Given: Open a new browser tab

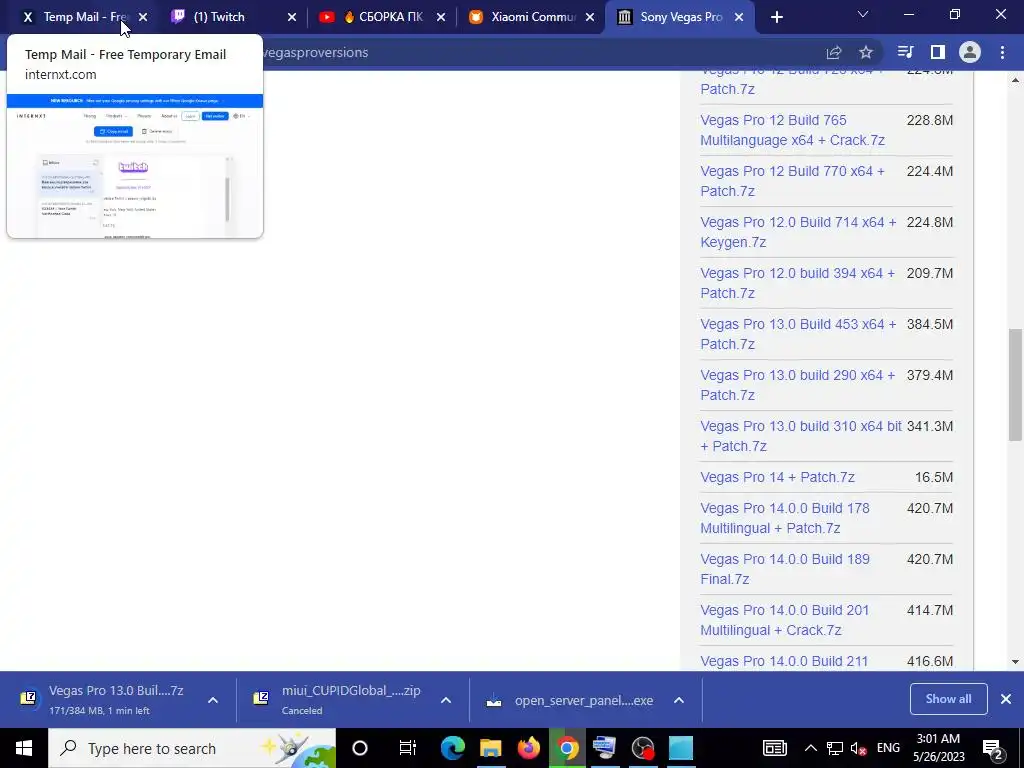Looking at the screenshot, I should [776, 17].
